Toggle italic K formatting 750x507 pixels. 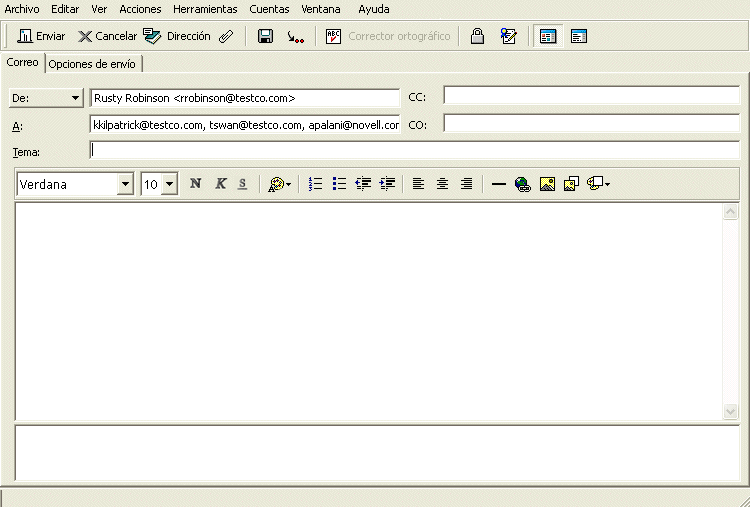coord(220,184)
